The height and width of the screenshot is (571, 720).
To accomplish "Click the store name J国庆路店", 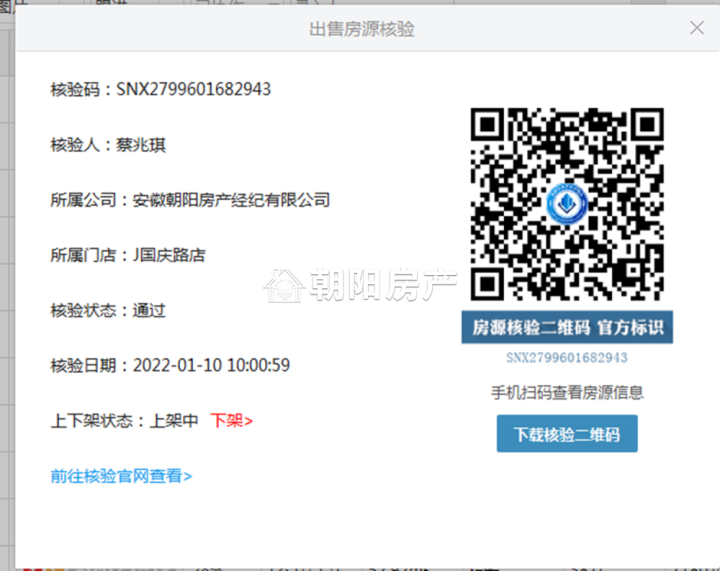I will [x=169, y=255].
